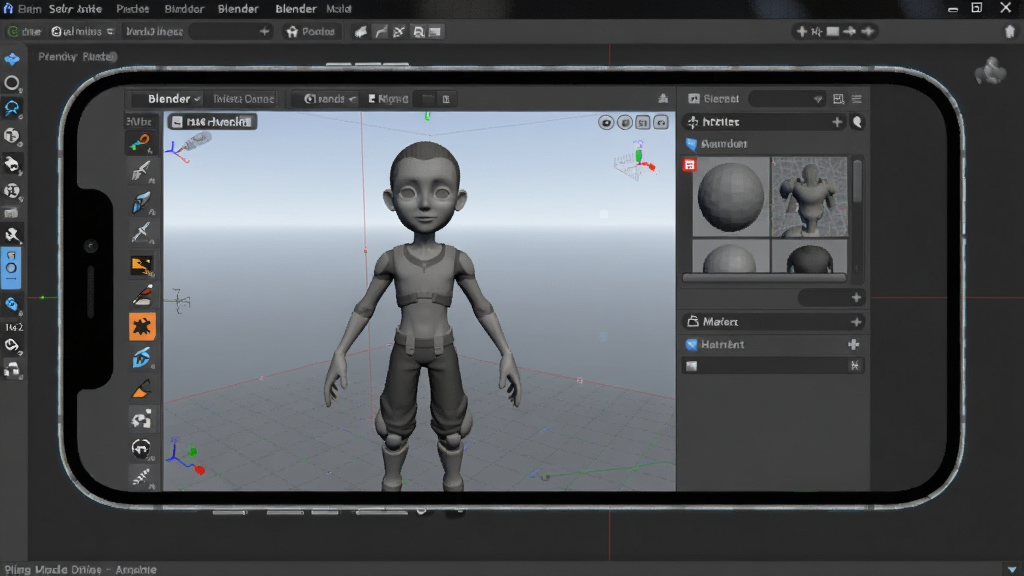Click the circular rotate tool in tool column

(x=142, y=449)
